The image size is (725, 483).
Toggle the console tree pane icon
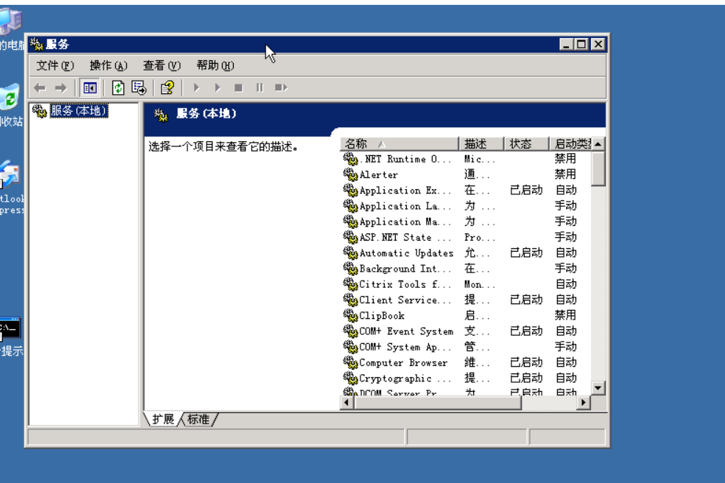(90, 88)
